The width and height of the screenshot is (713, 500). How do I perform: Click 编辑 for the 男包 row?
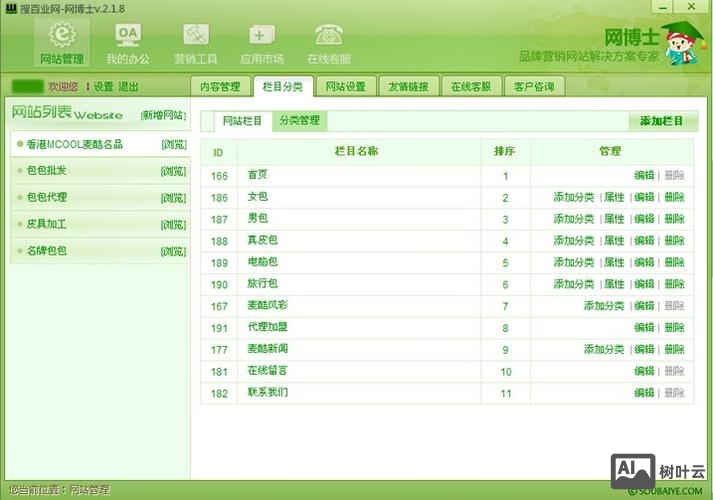644,219
